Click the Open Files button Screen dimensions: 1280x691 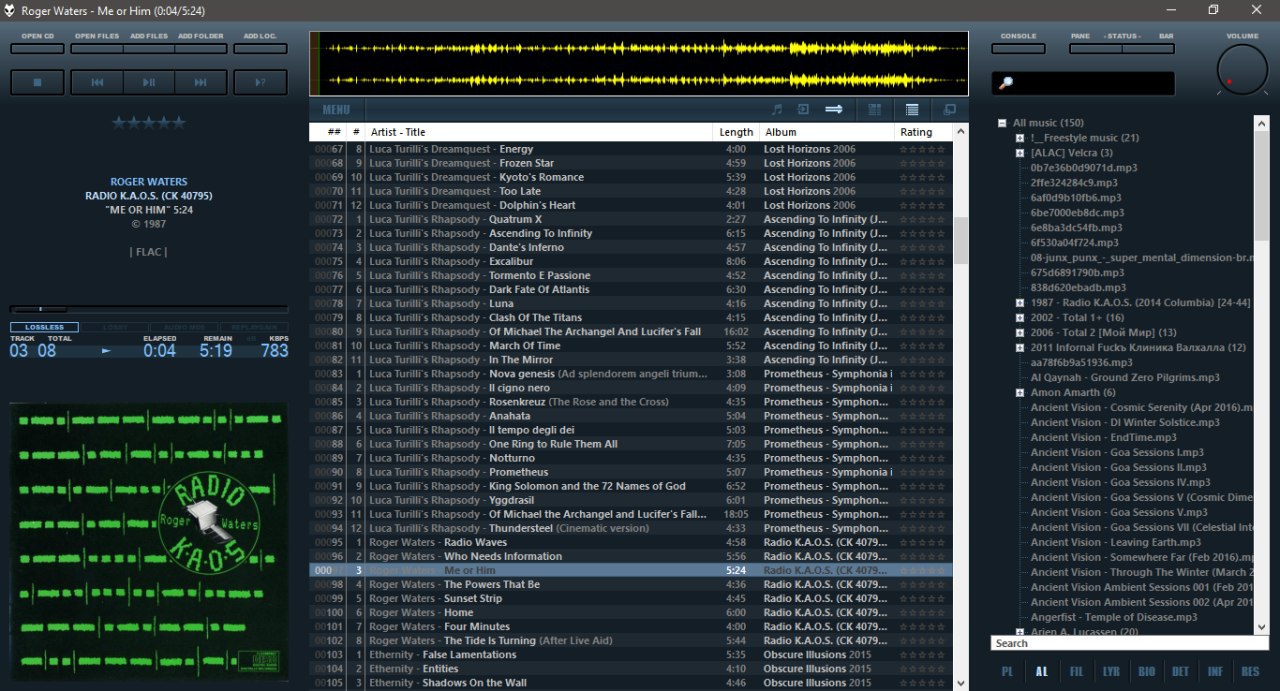(97, 48)
